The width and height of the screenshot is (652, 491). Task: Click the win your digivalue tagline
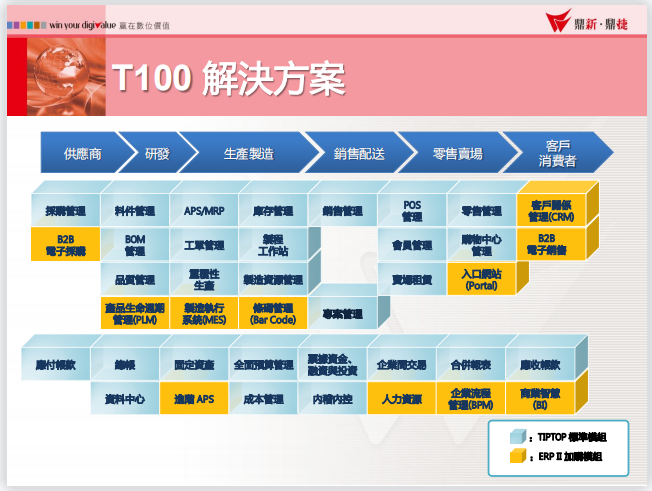click(x=82, y=25)
